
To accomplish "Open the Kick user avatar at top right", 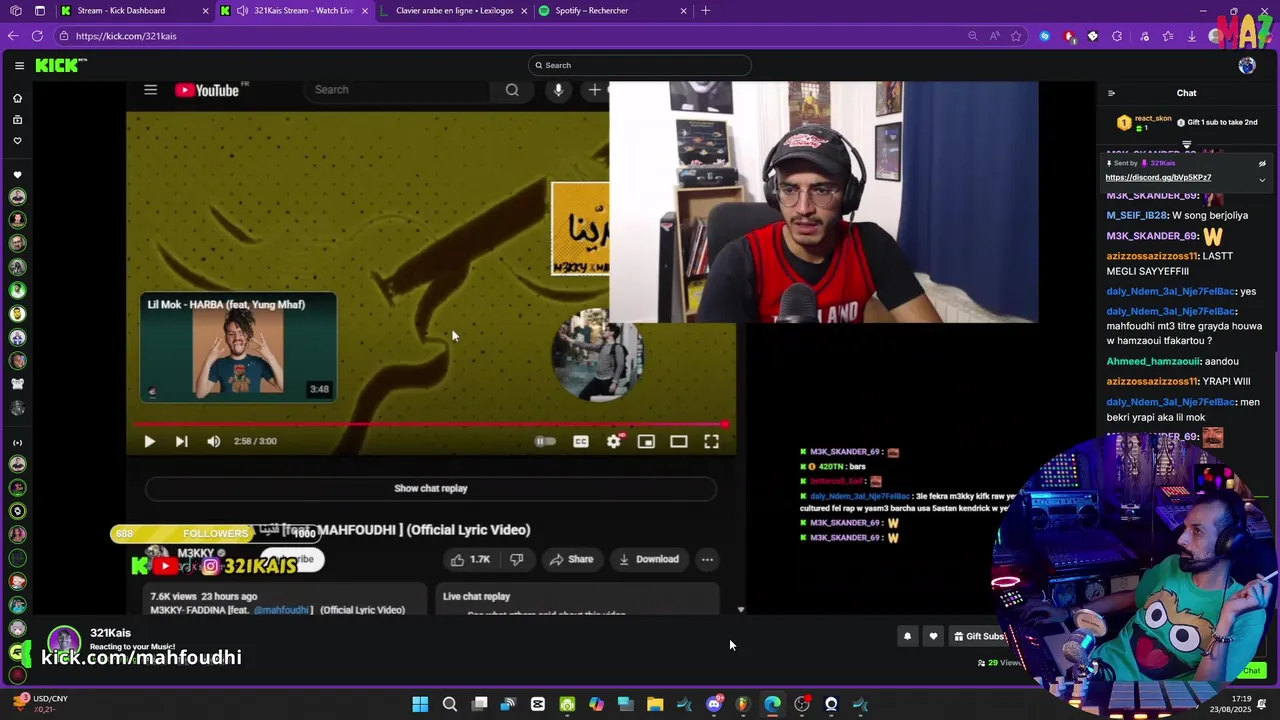I will click(x=1246, y=66).
